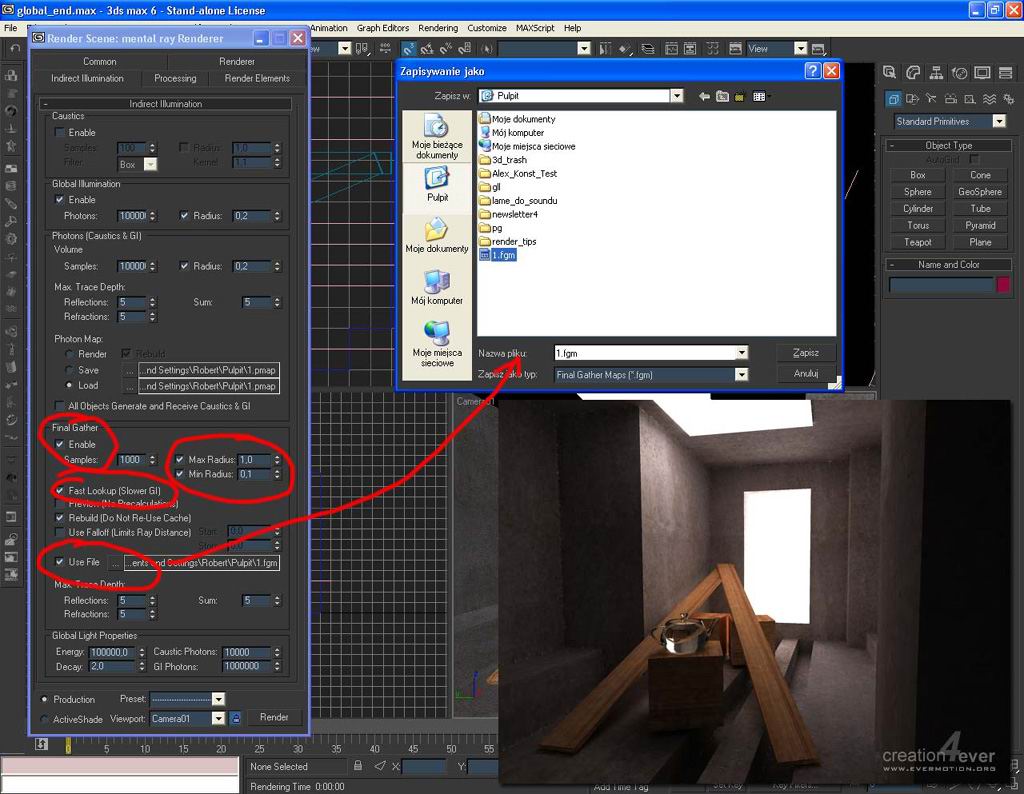
Task: Select the ActiveShade radio button
Action: (x=44, y=719)
